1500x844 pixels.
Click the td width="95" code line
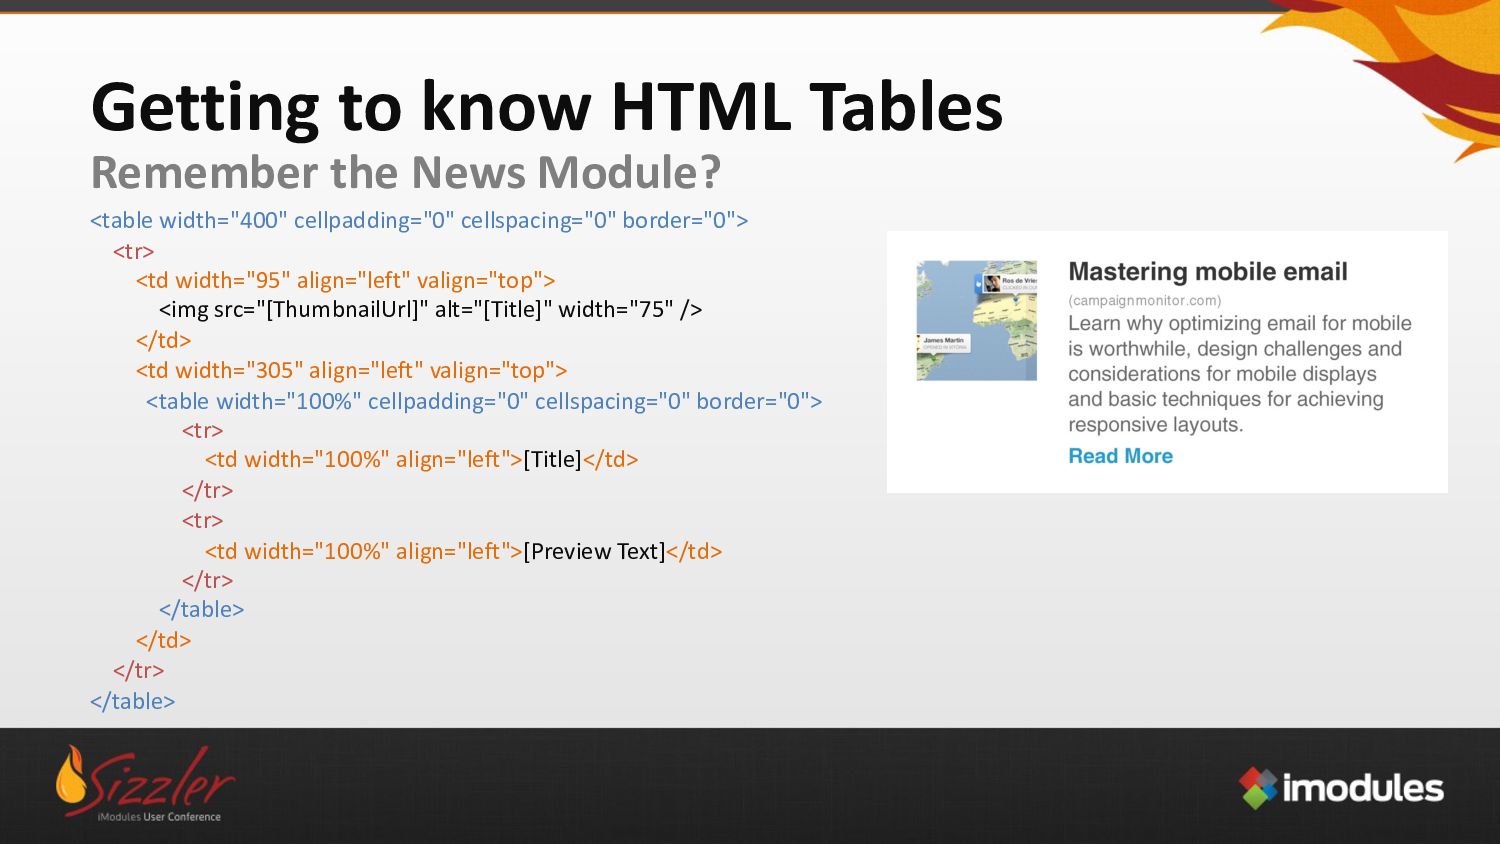coord(346,280)
